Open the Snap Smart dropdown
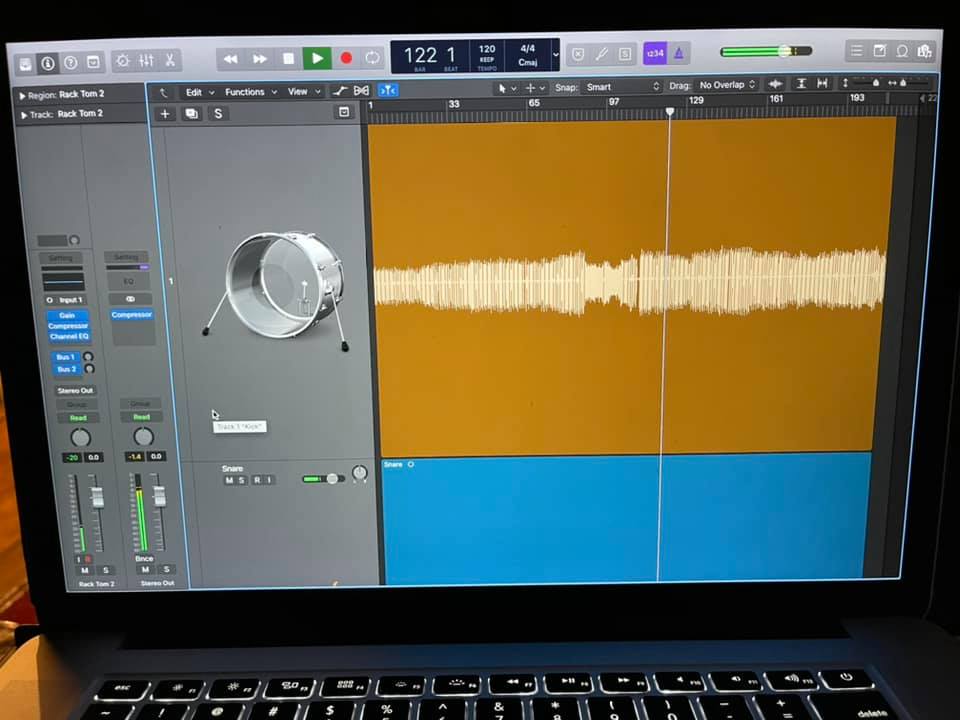 click(x=622, y=87)
